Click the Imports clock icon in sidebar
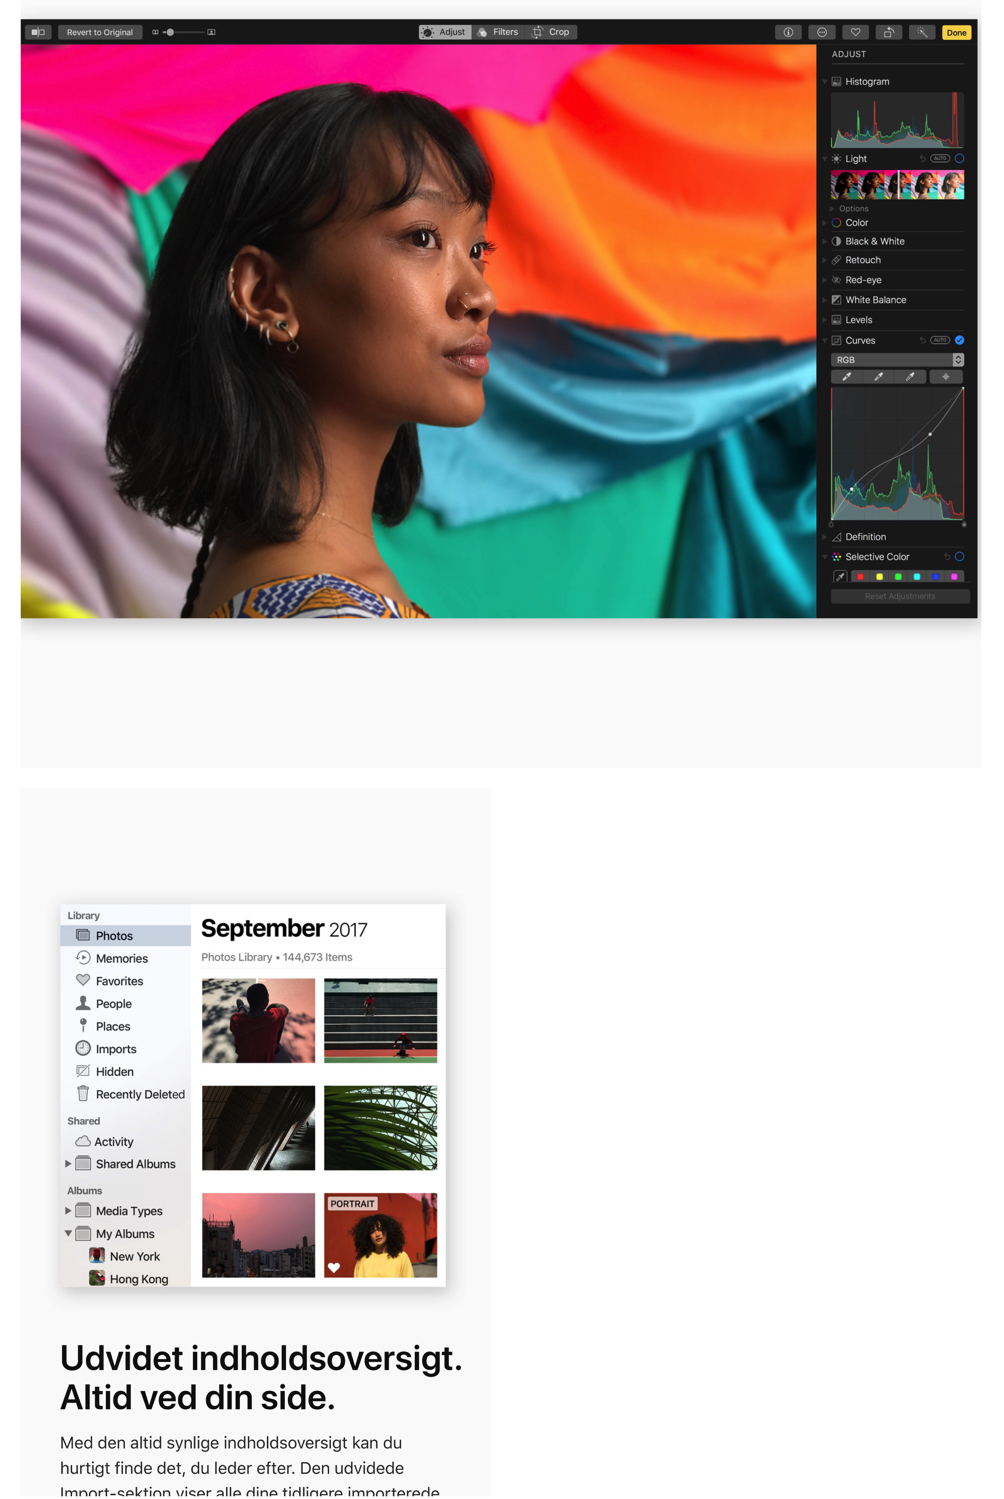The height and width of the screenshot is (1499, 1004). click(83, 1048)
